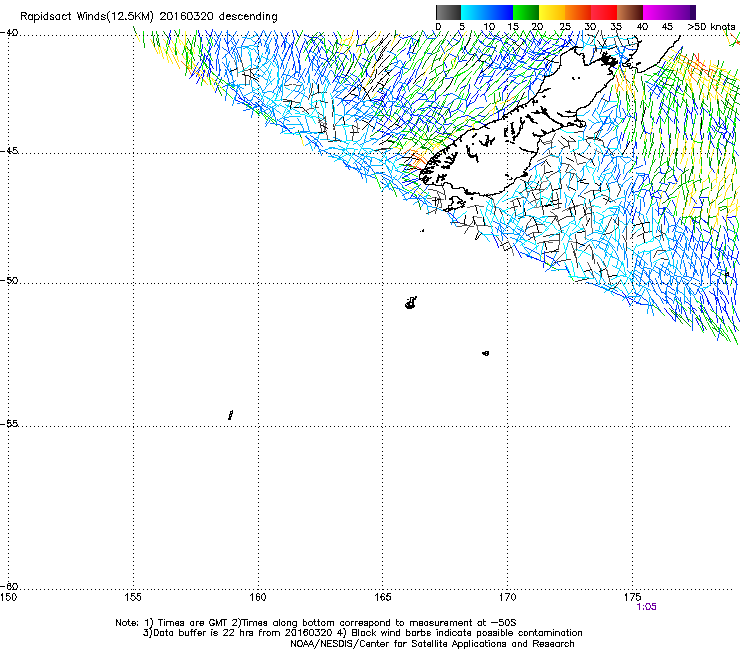This screenshot has width=740, height=650.
Task: Click the purple '1:05' pass time label
Action: (x=646, y=607)
